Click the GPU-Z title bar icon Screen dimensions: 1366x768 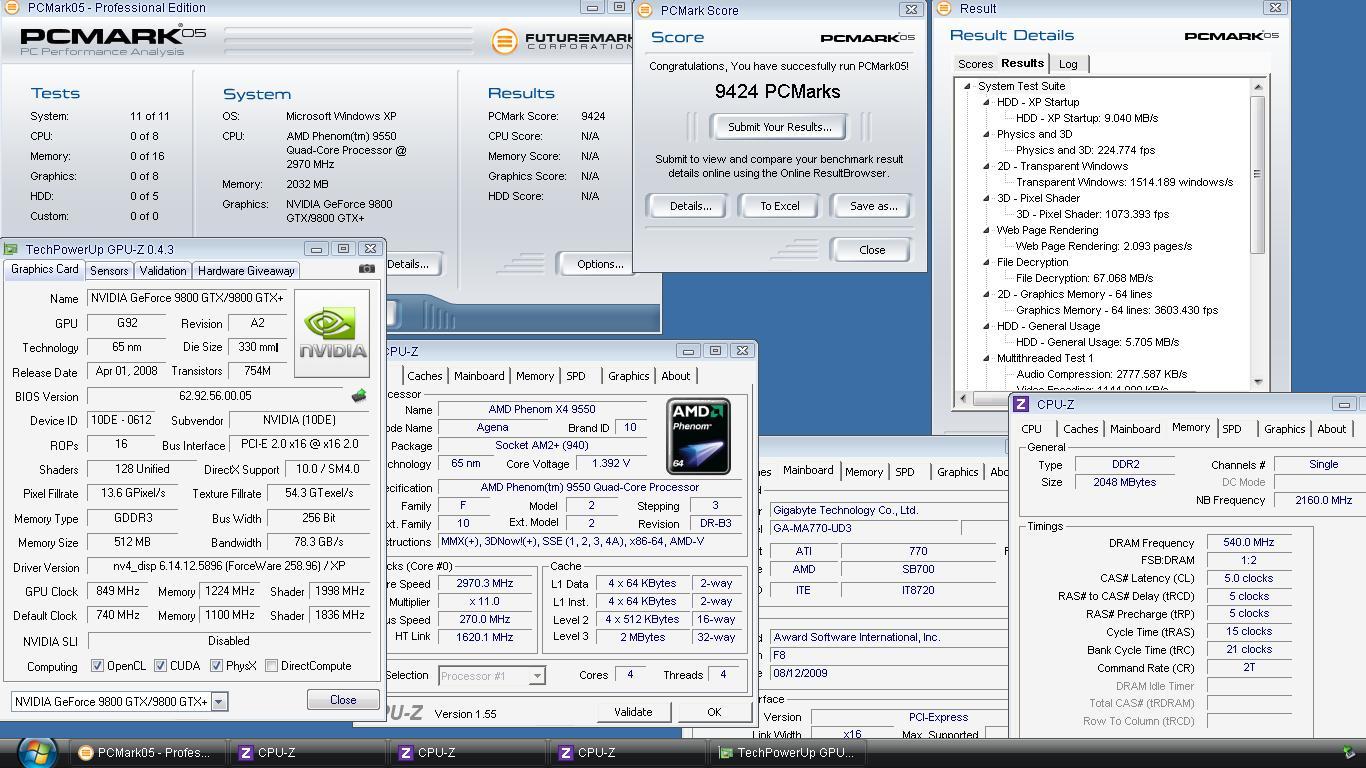[x=11, y=249]
